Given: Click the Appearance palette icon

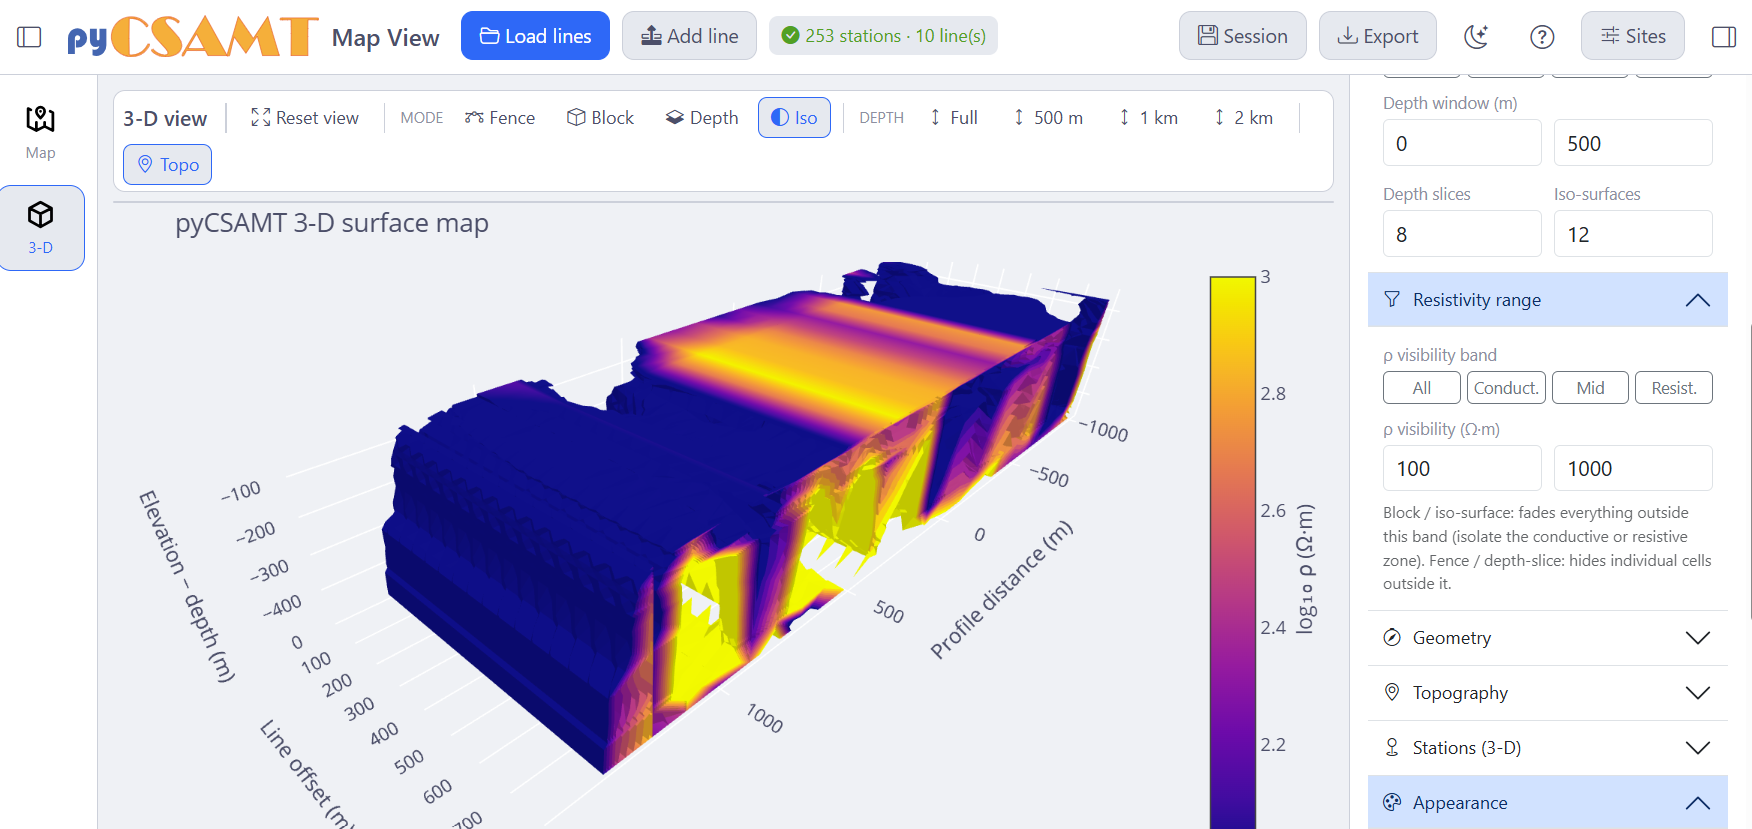Looking at the screenshot, I should (x=1392, y=802).
